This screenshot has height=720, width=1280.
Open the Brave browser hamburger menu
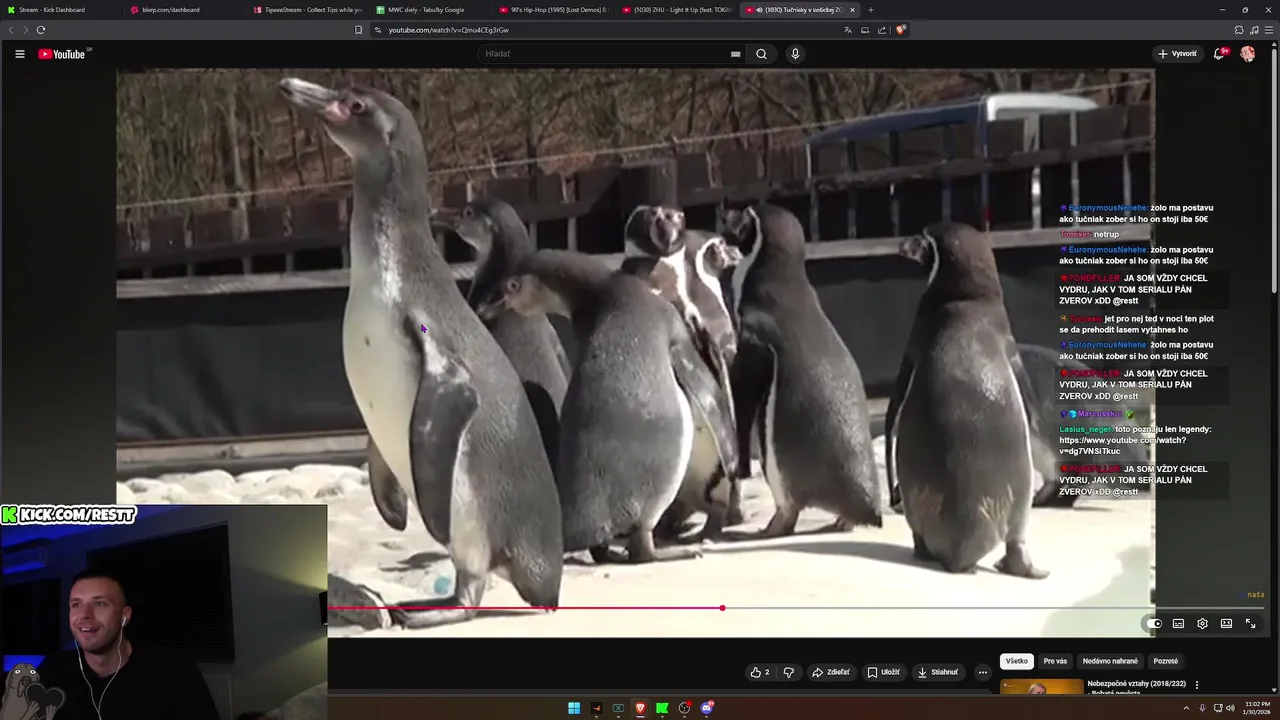tap(1267, 30)
